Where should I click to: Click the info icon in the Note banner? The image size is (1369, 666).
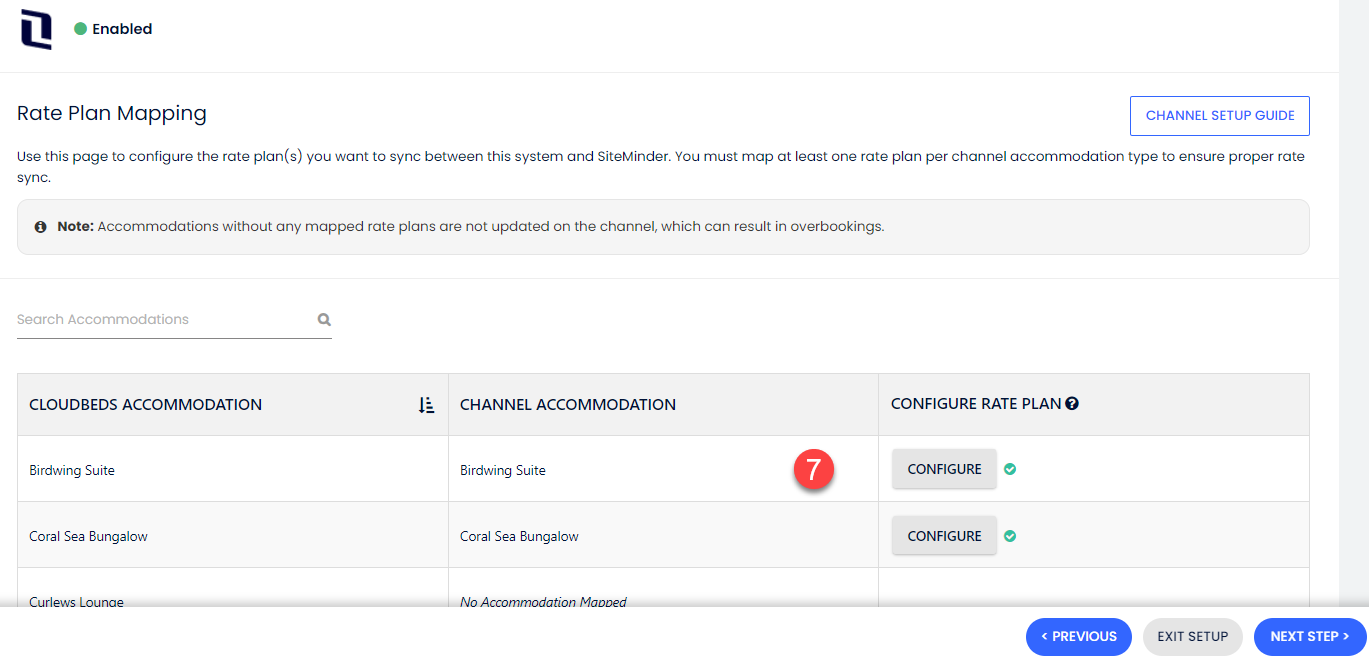click(40, 226)
